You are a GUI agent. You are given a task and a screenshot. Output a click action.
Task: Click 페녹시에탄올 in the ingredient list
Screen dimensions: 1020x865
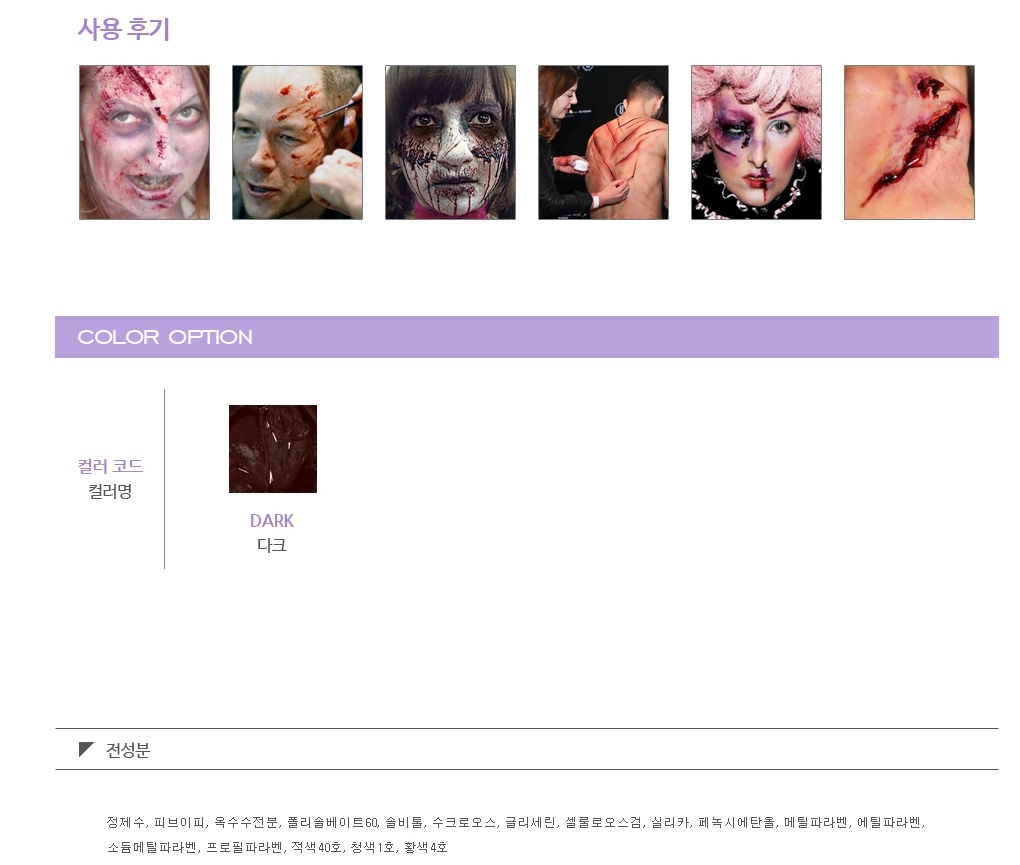pyautogui.click(x=736, y=822)
